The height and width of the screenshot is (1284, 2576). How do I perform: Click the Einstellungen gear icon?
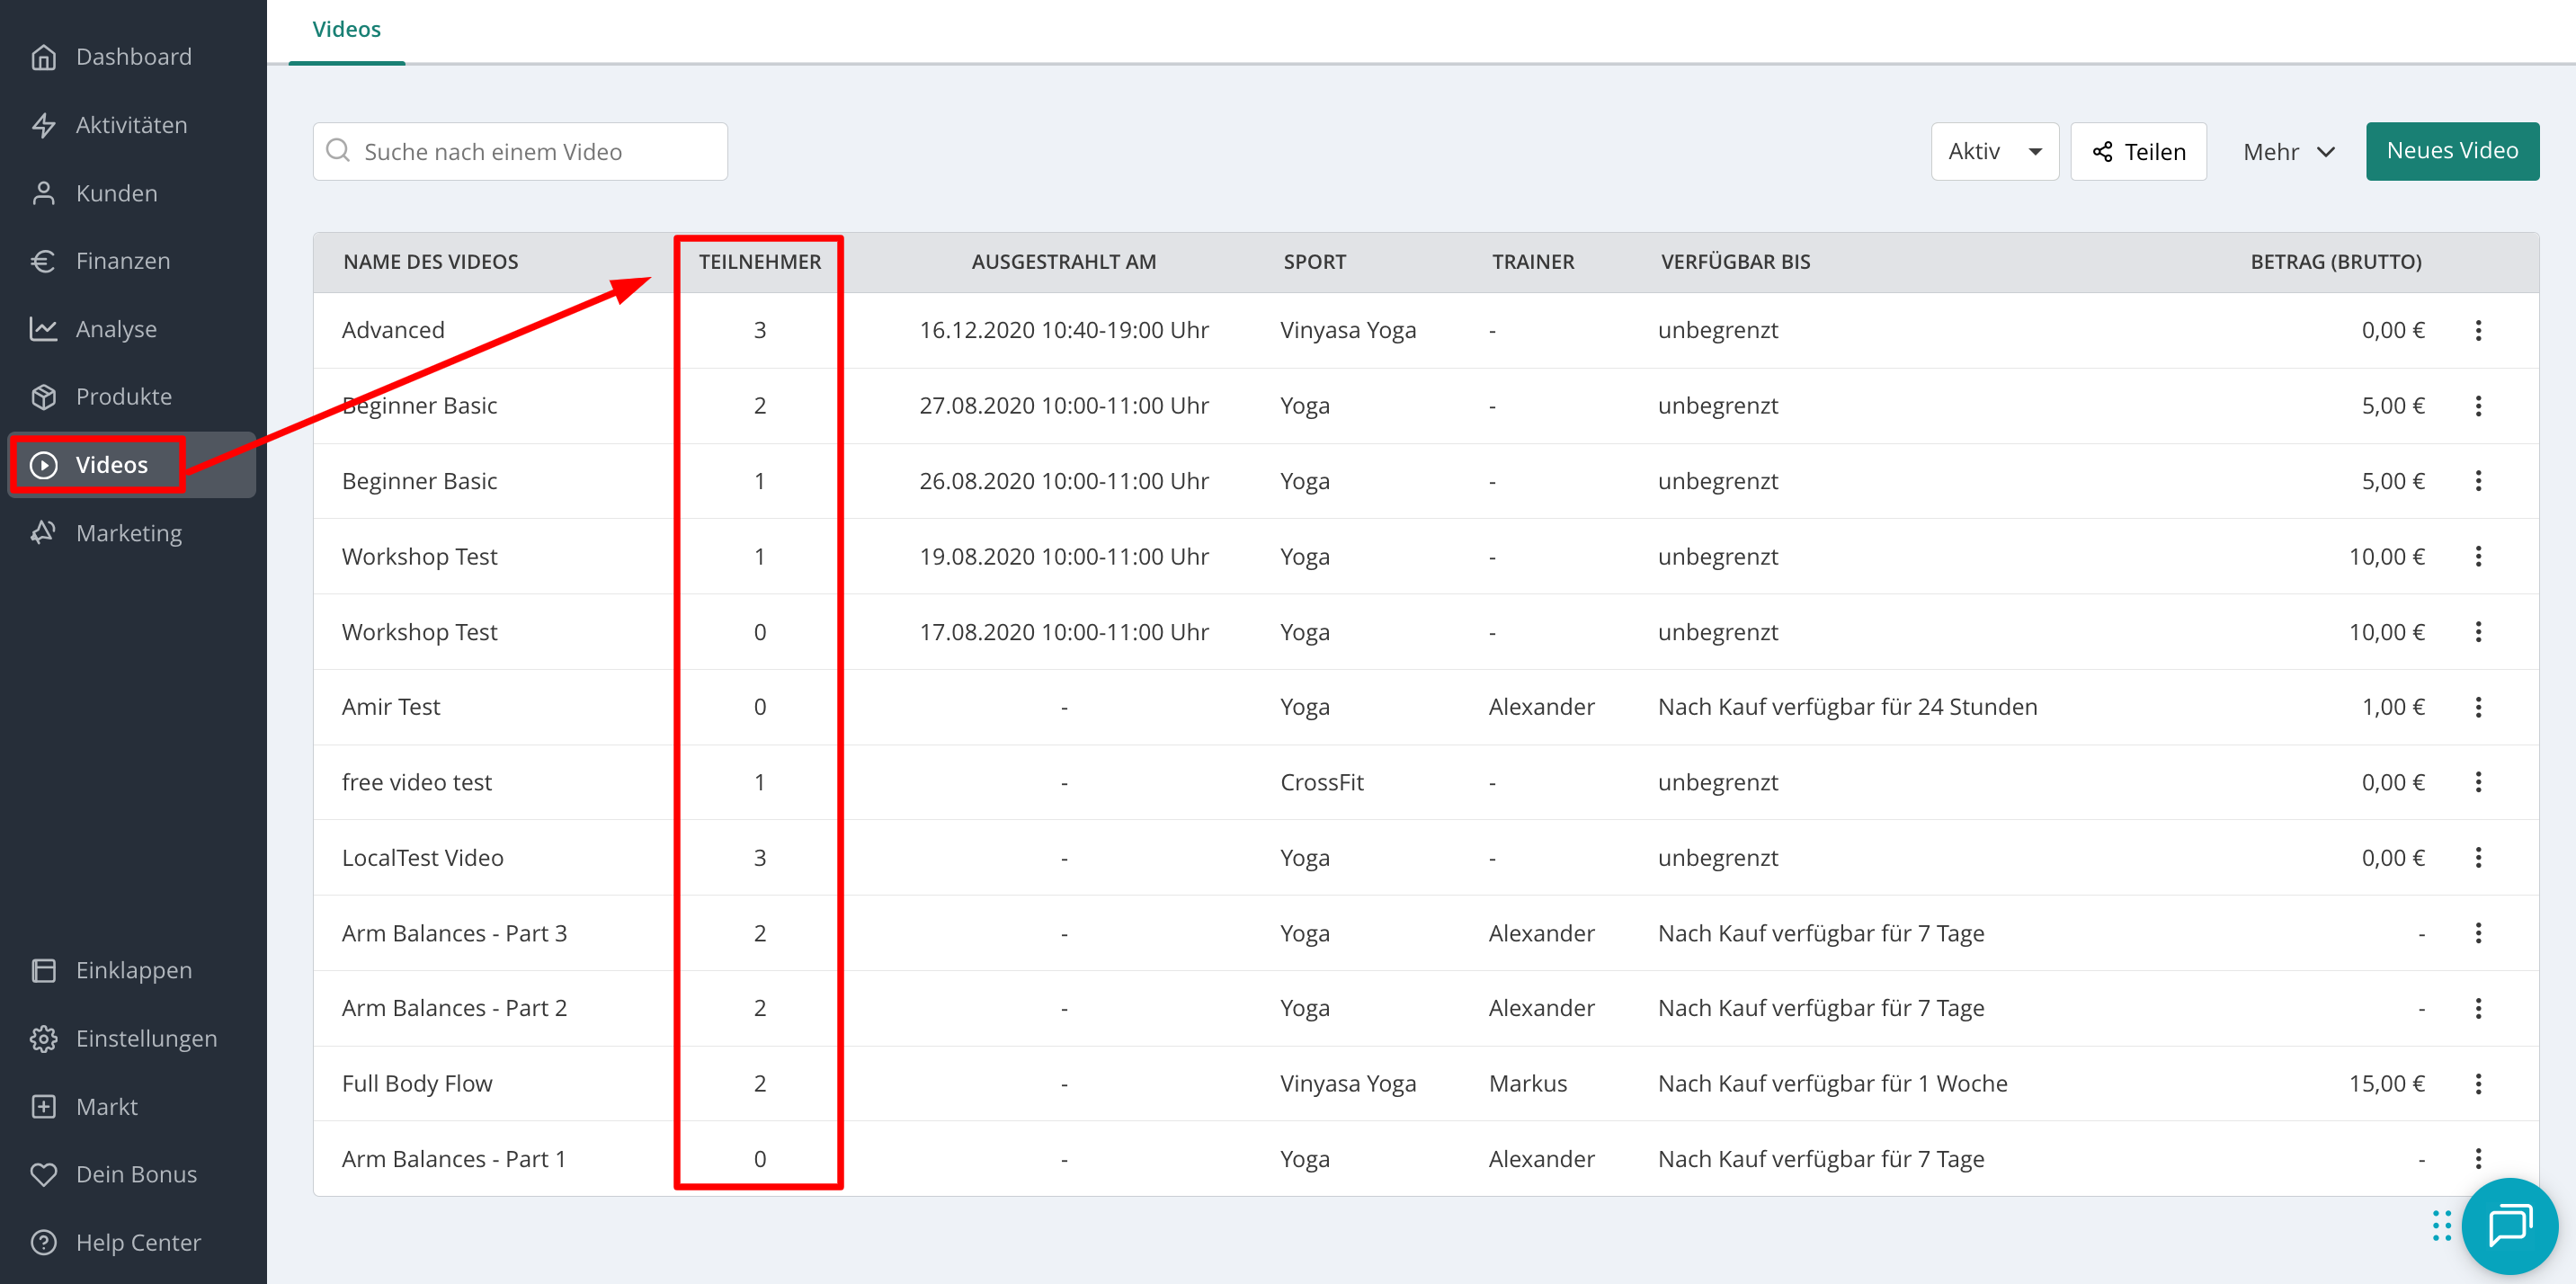point(43,1038)
